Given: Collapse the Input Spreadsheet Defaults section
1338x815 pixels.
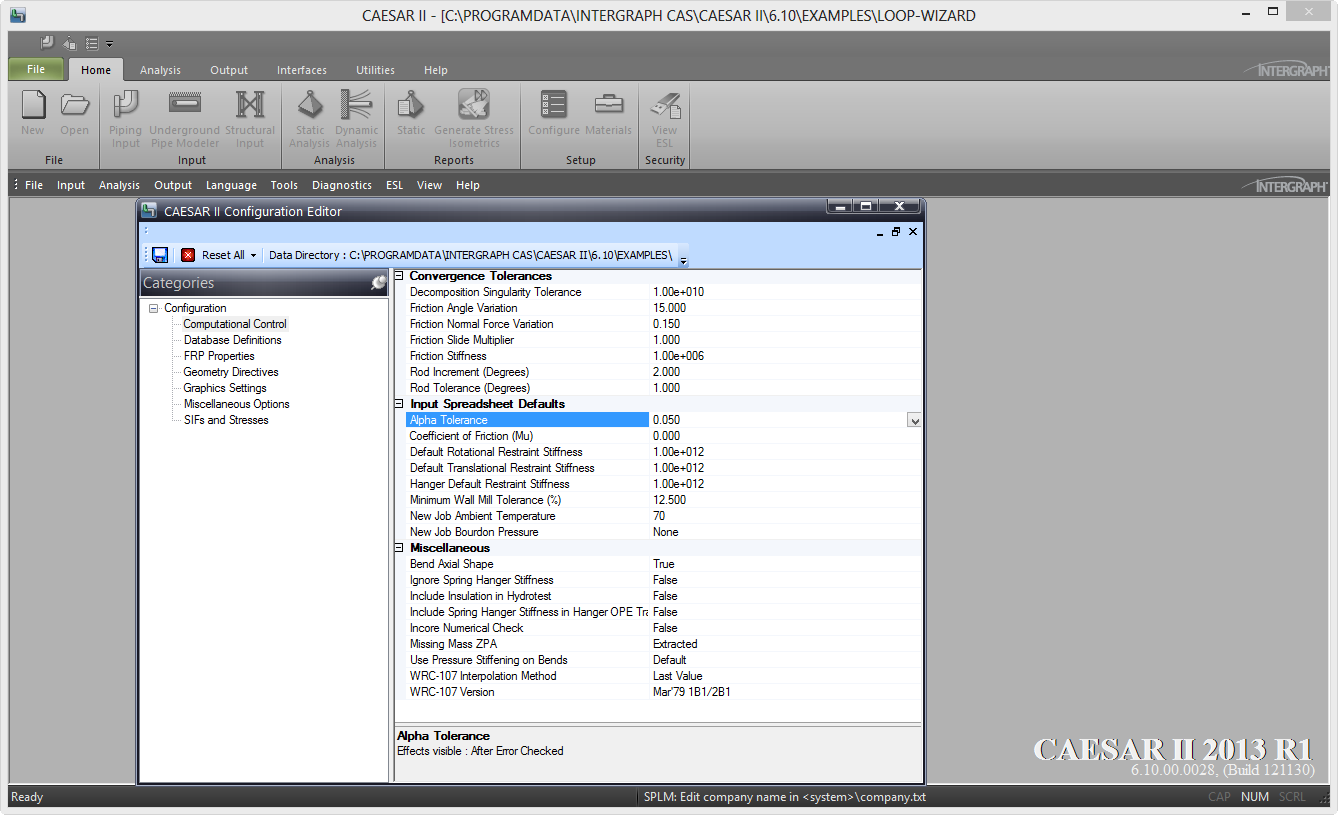Looking at the screenshot, I should coord(399,404).
